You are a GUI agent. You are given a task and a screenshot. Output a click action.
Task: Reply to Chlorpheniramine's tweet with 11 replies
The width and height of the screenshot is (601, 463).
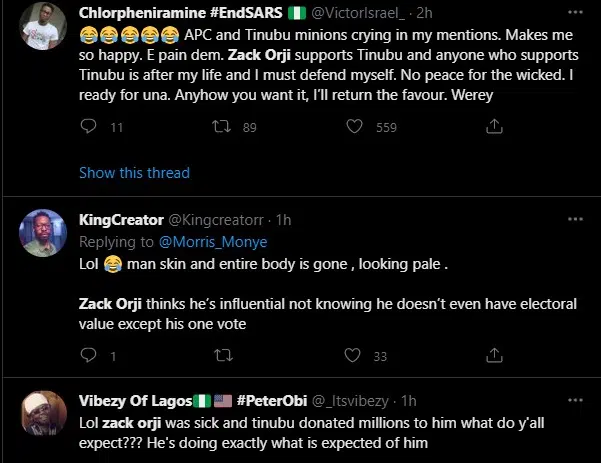(87, 127)
